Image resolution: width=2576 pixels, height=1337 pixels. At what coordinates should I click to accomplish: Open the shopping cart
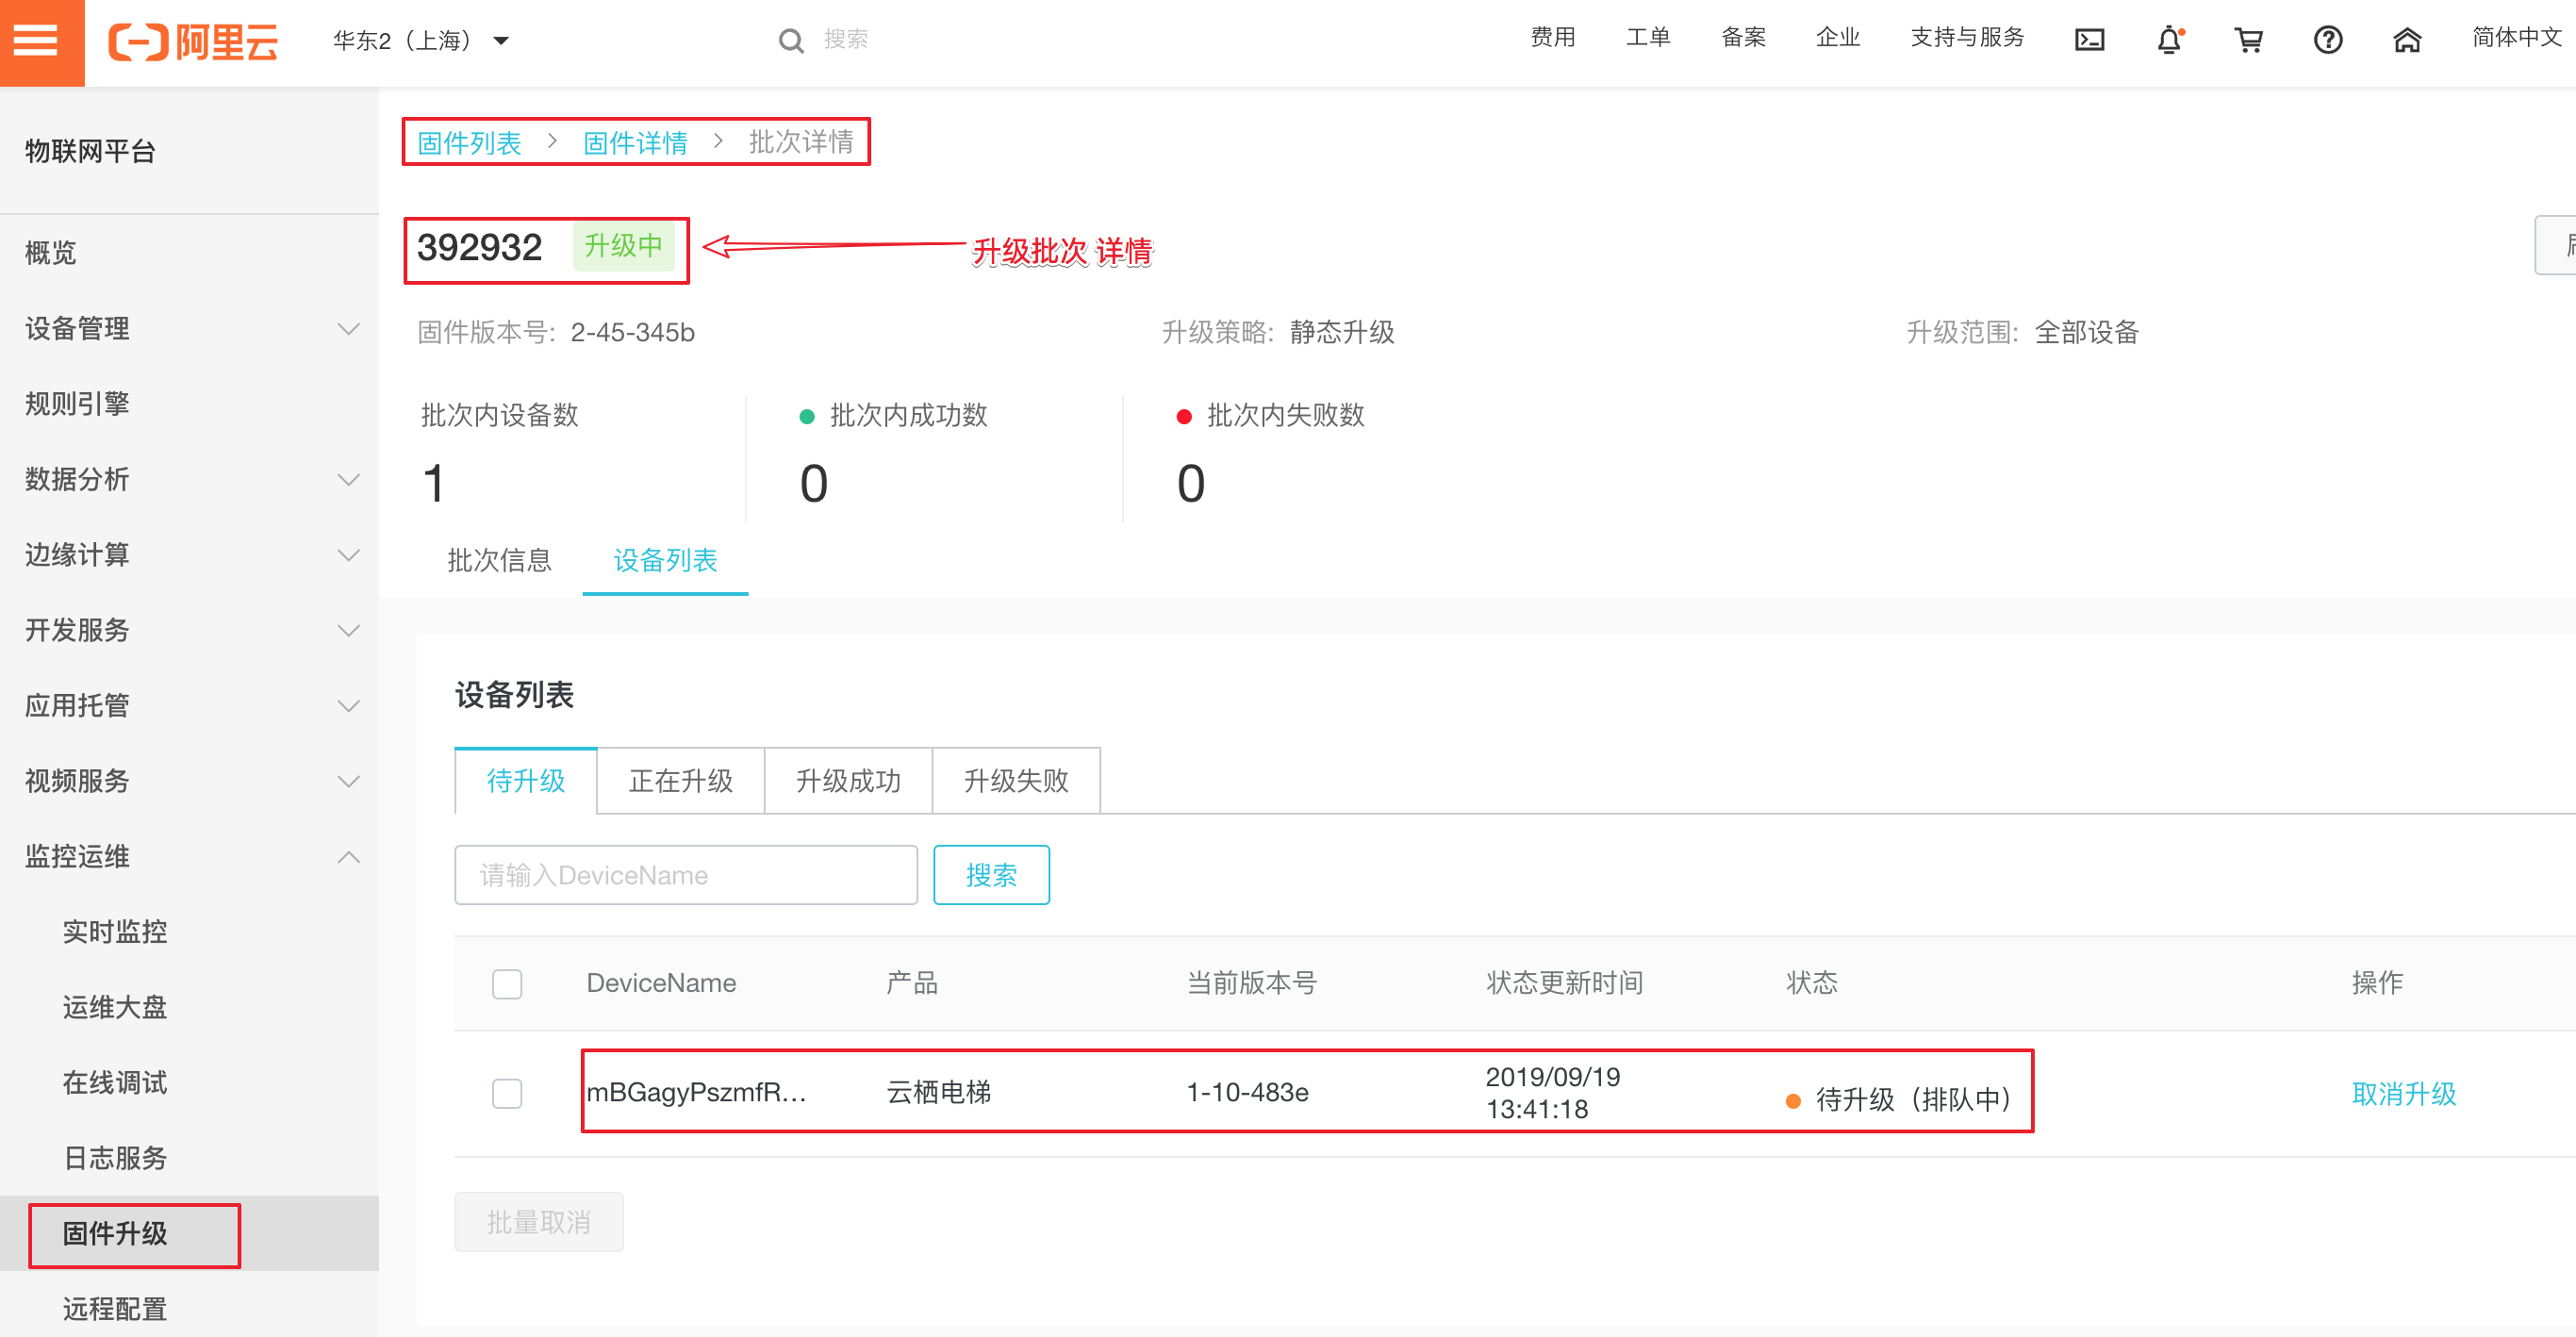coord(2248,41)
